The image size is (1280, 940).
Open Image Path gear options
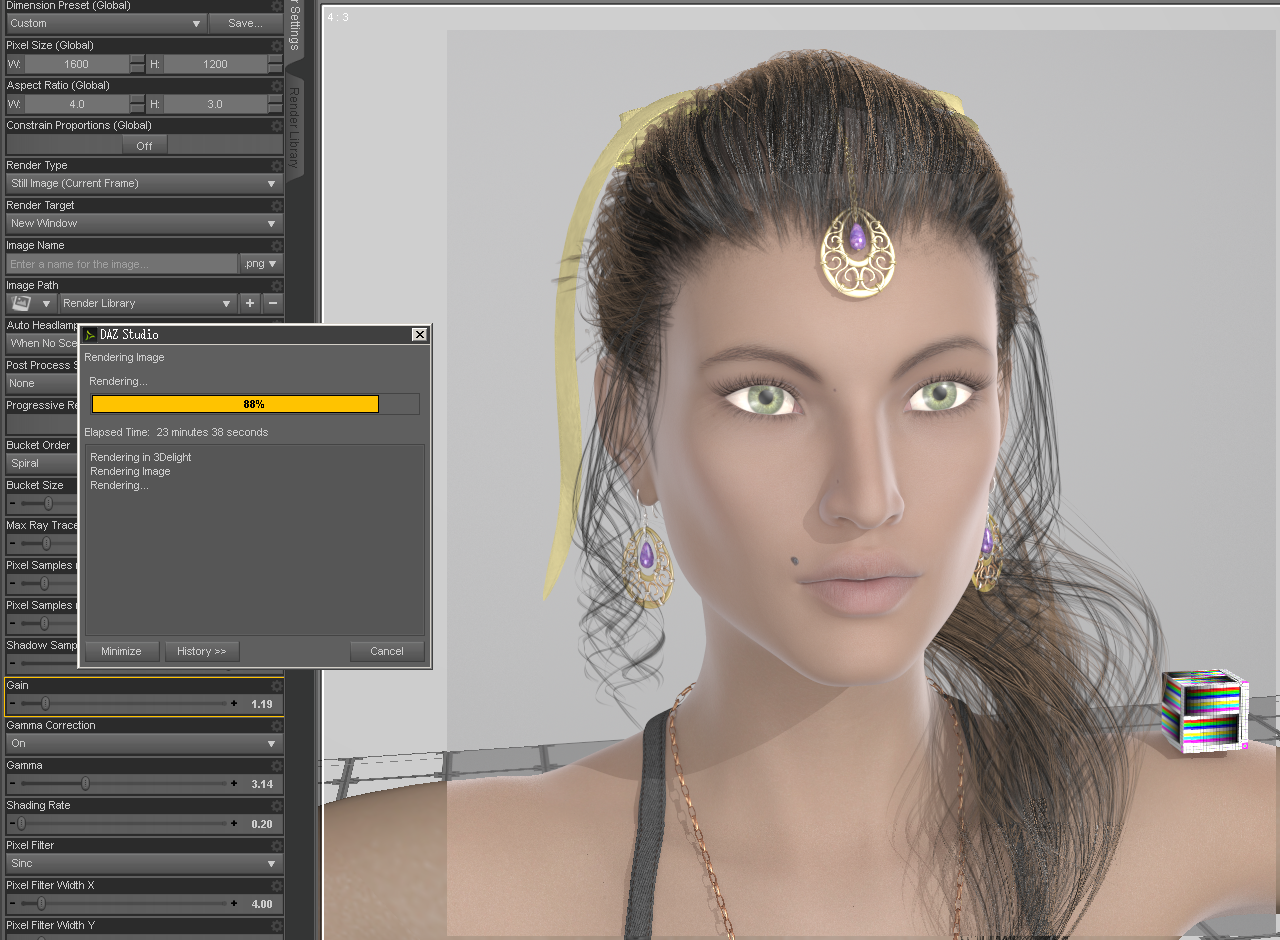click(277, 286)
